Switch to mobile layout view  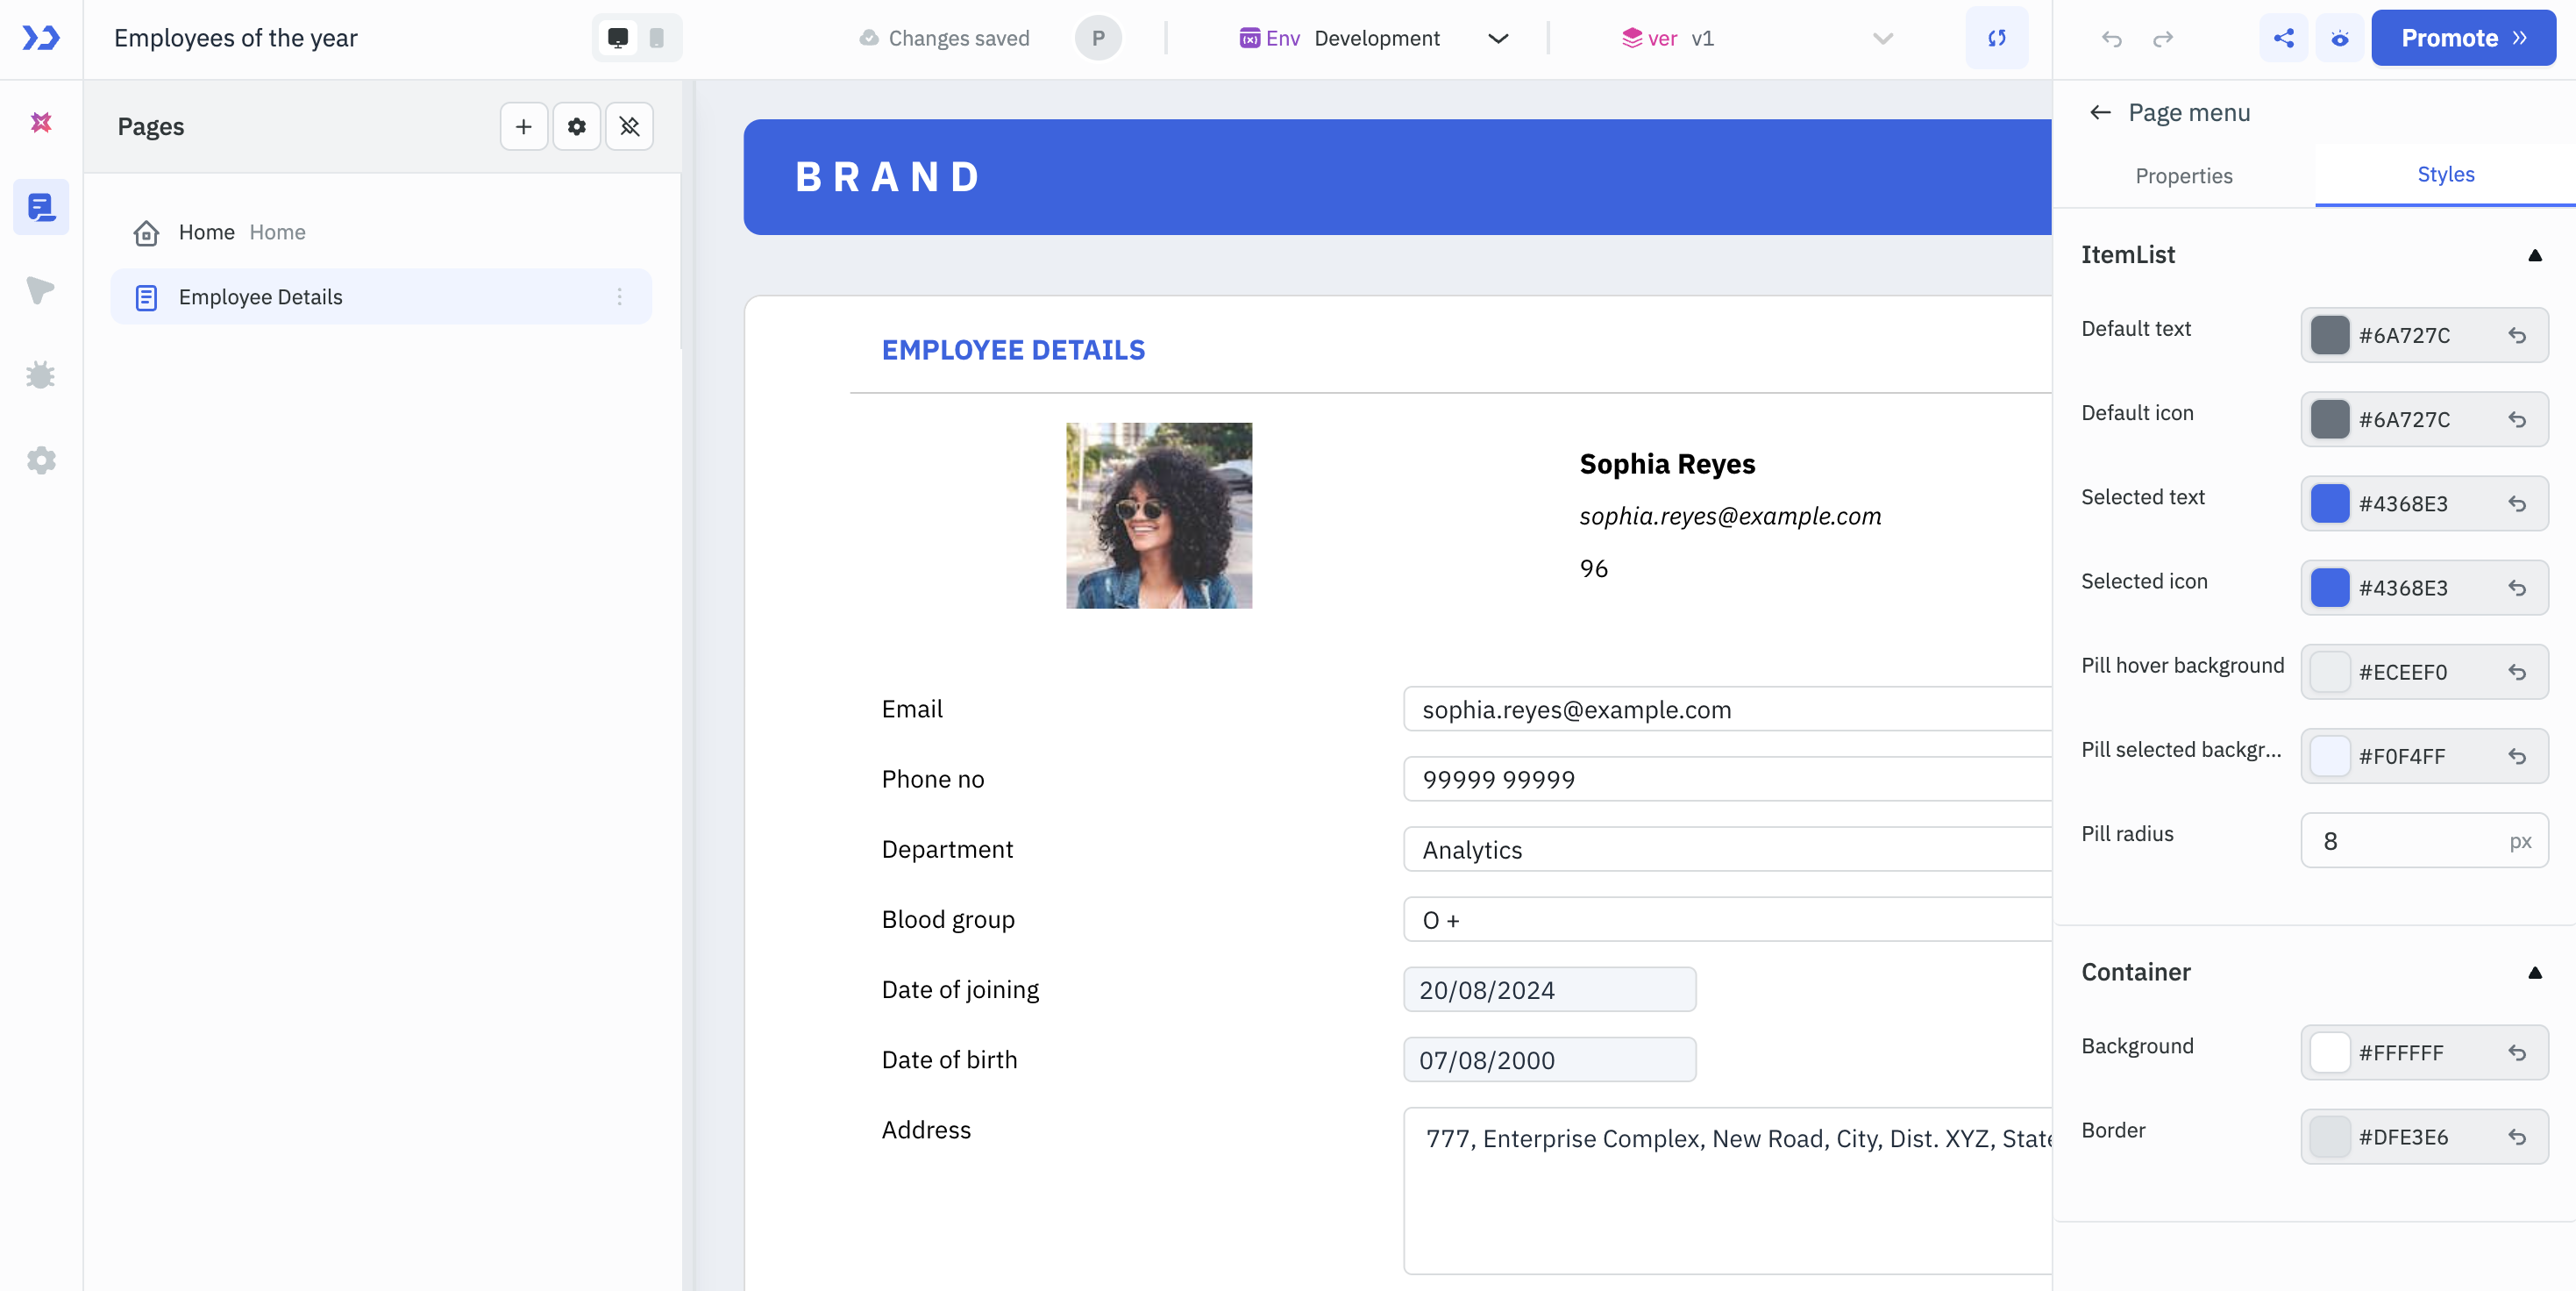coord(657,38)
